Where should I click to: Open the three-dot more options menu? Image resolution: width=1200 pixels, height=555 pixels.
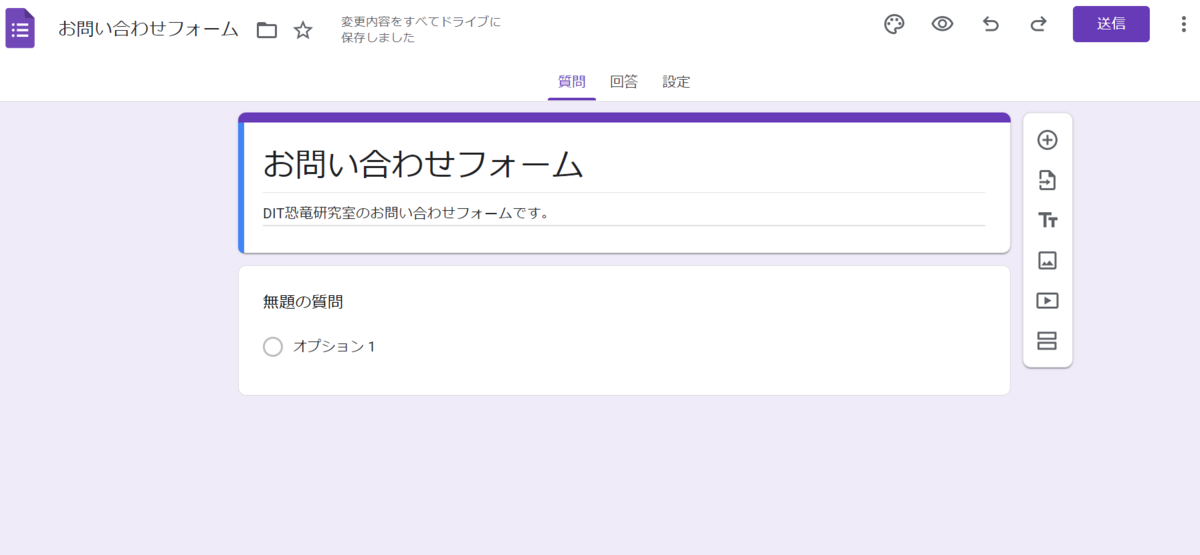pyautogui.click(x=1183, y=24)
